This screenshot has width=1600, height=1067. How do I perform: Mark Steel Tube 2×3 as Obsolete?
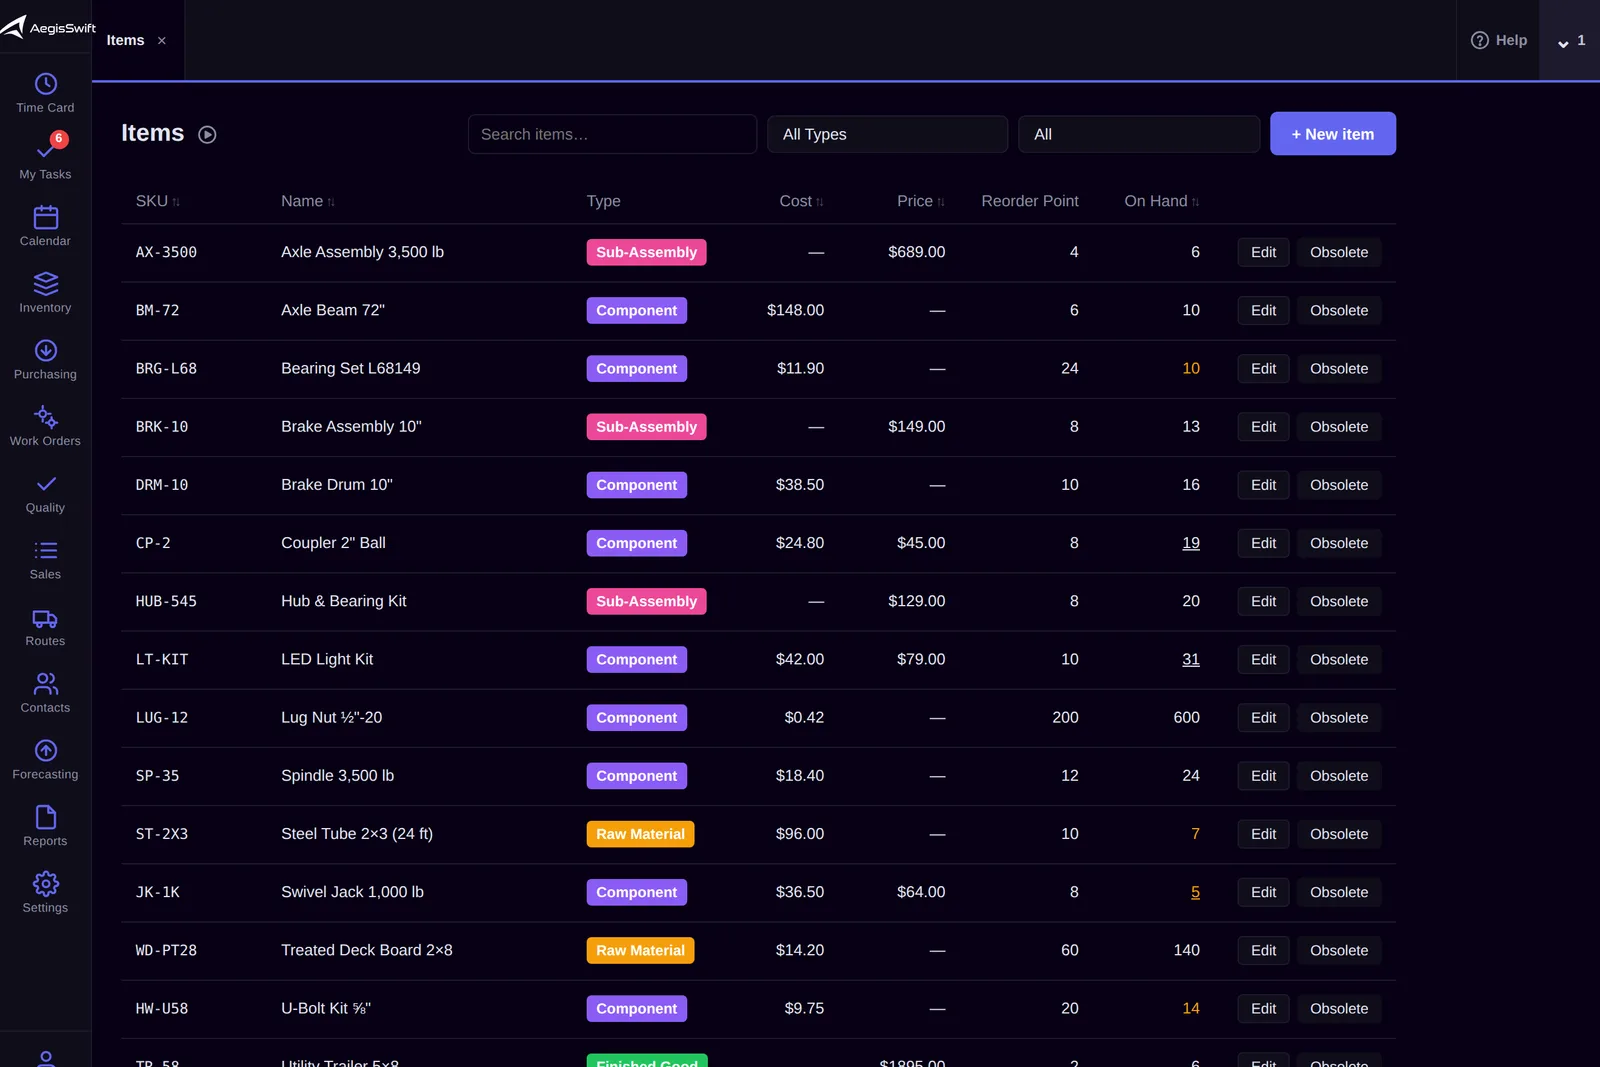pyautogui.click(x=1339, y=834)
